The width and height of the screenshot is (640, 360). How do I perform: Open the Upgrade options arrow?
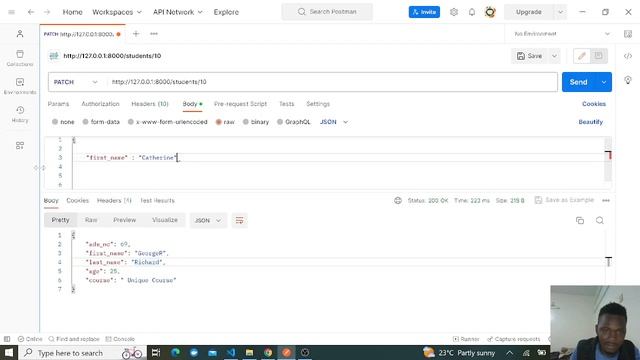[x=560, y=12]
